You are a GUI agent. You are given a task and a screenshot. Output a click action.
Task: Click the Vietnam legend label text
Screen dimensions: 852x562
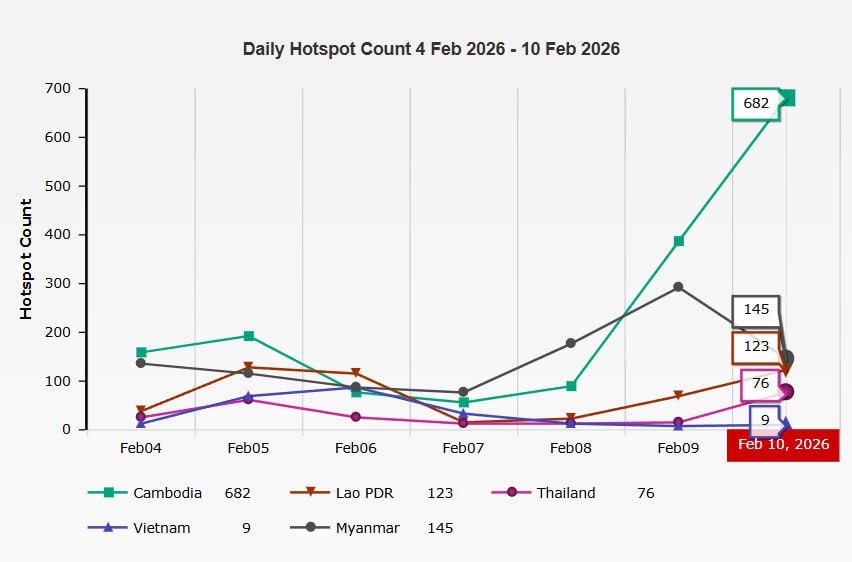pos(161,528)
